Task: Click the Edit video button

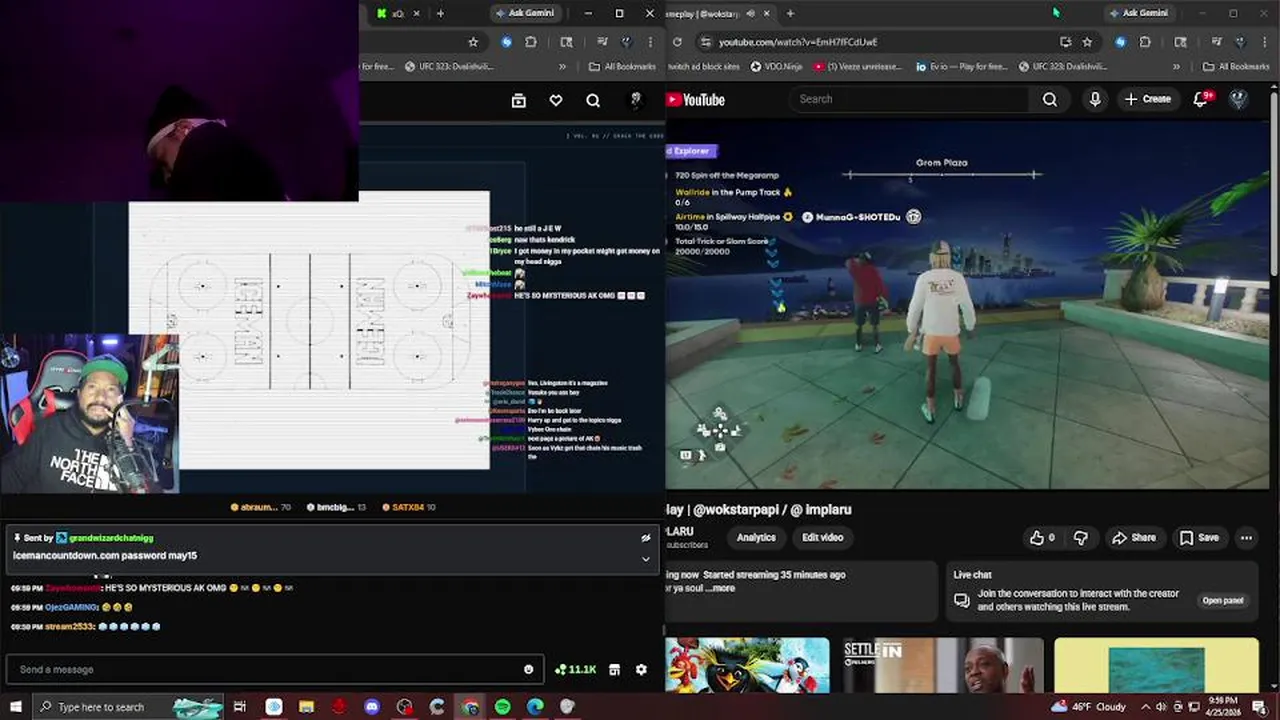Action: pyautogui.click(x=823, y=538)
